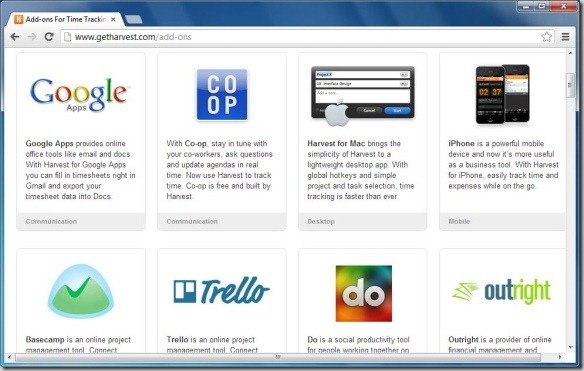Reload the page with refresh icon
The image size is (584, 371).
49,37
